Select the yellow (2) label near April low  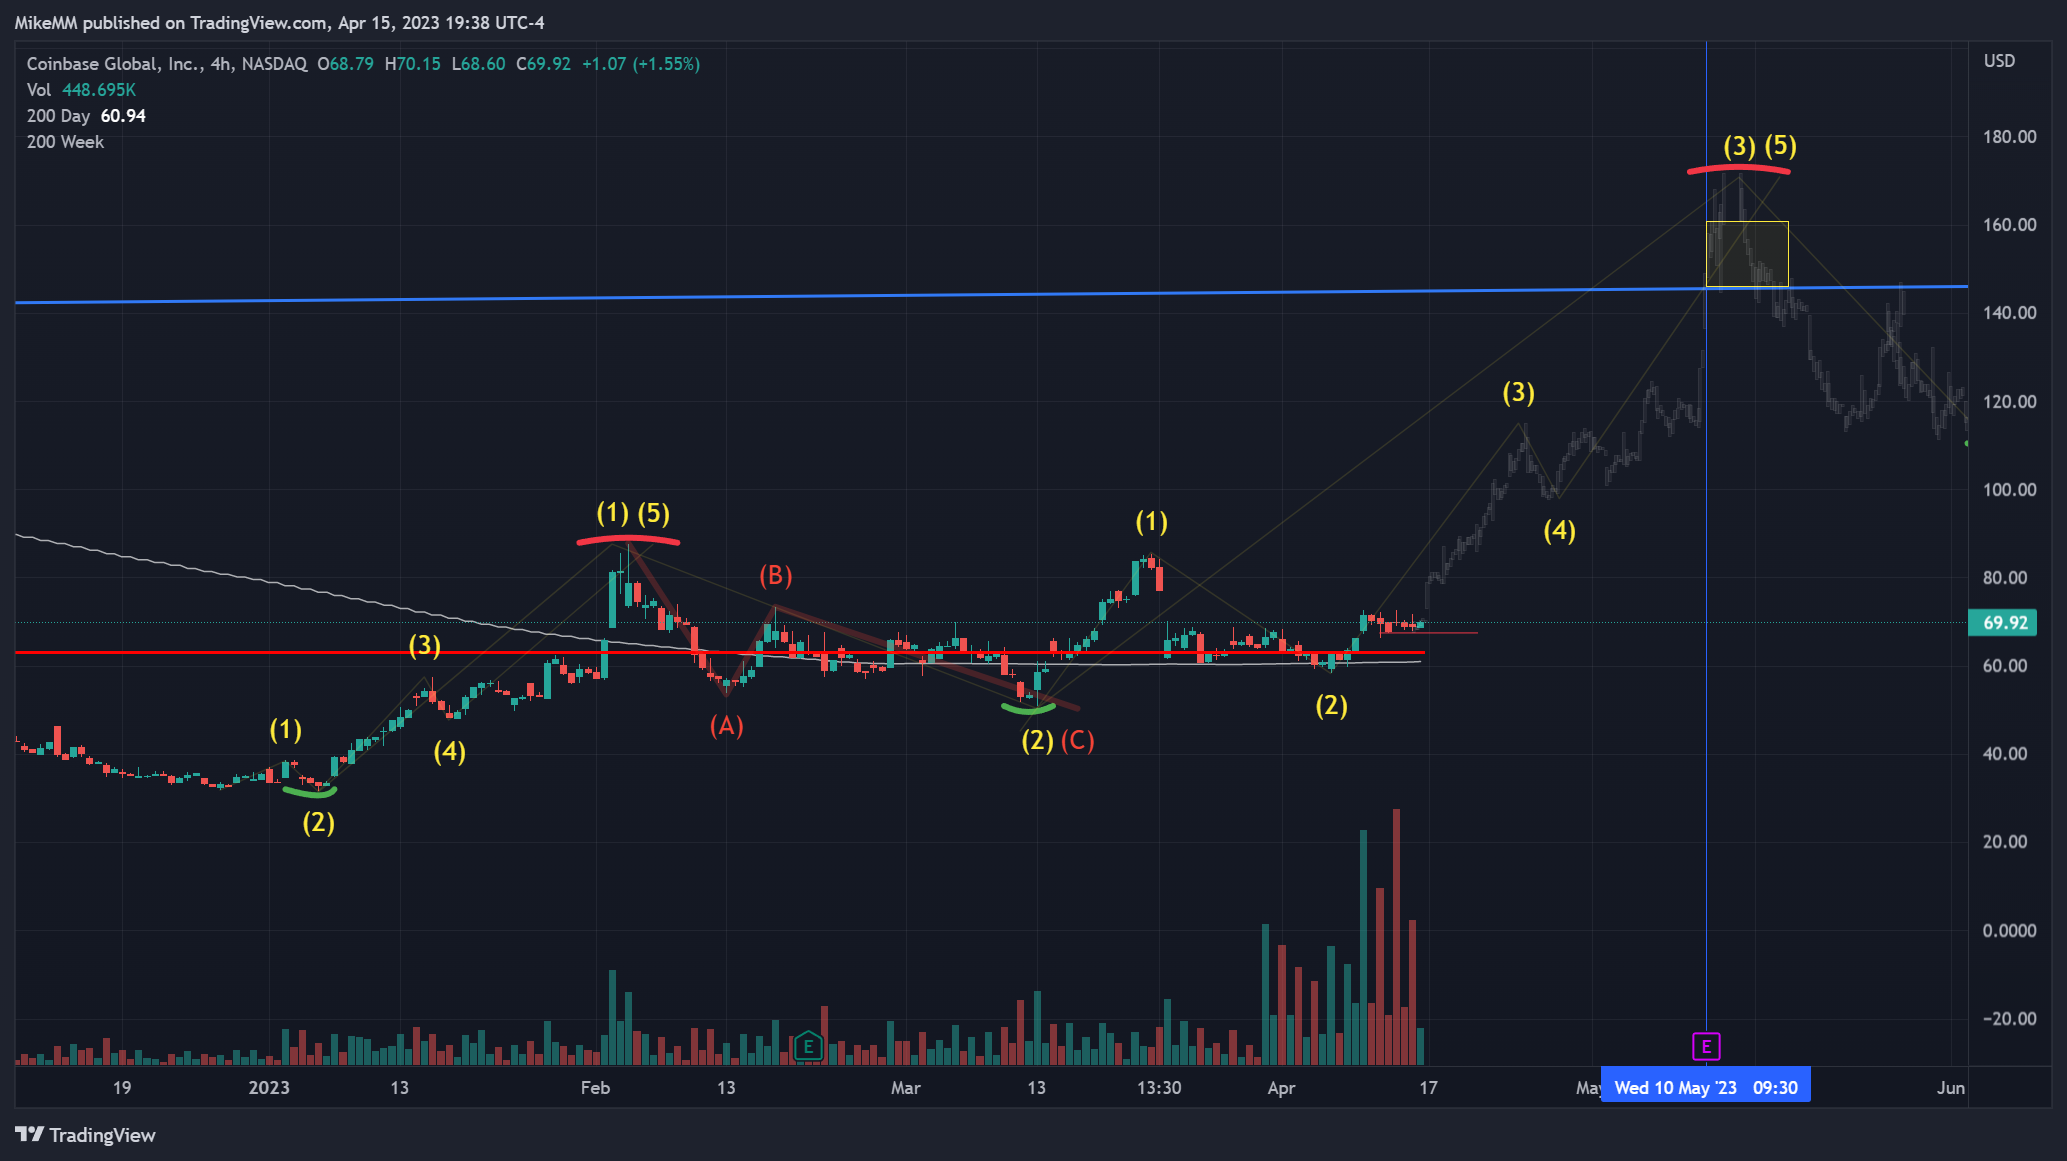pyautogui.click(x=1331, y=706)
